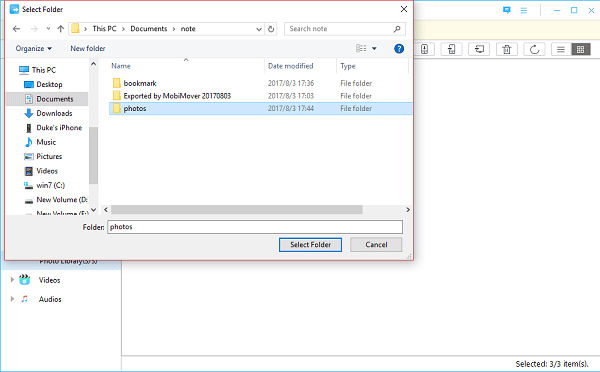Screen dimensions: 600x372
Task: Open the Organize menu
Action: pos(34,49)
